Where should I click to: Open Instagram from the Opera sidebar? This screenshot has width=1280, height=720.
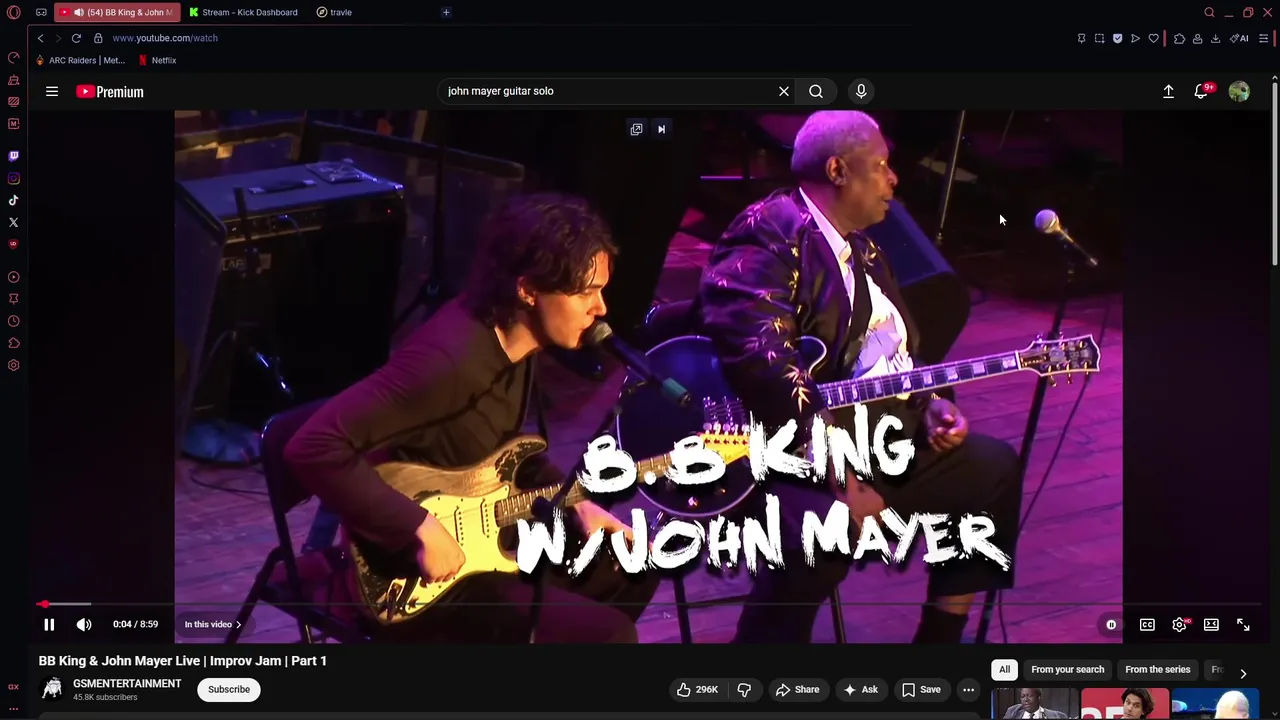pyautogui.click(x=13, y=178)
